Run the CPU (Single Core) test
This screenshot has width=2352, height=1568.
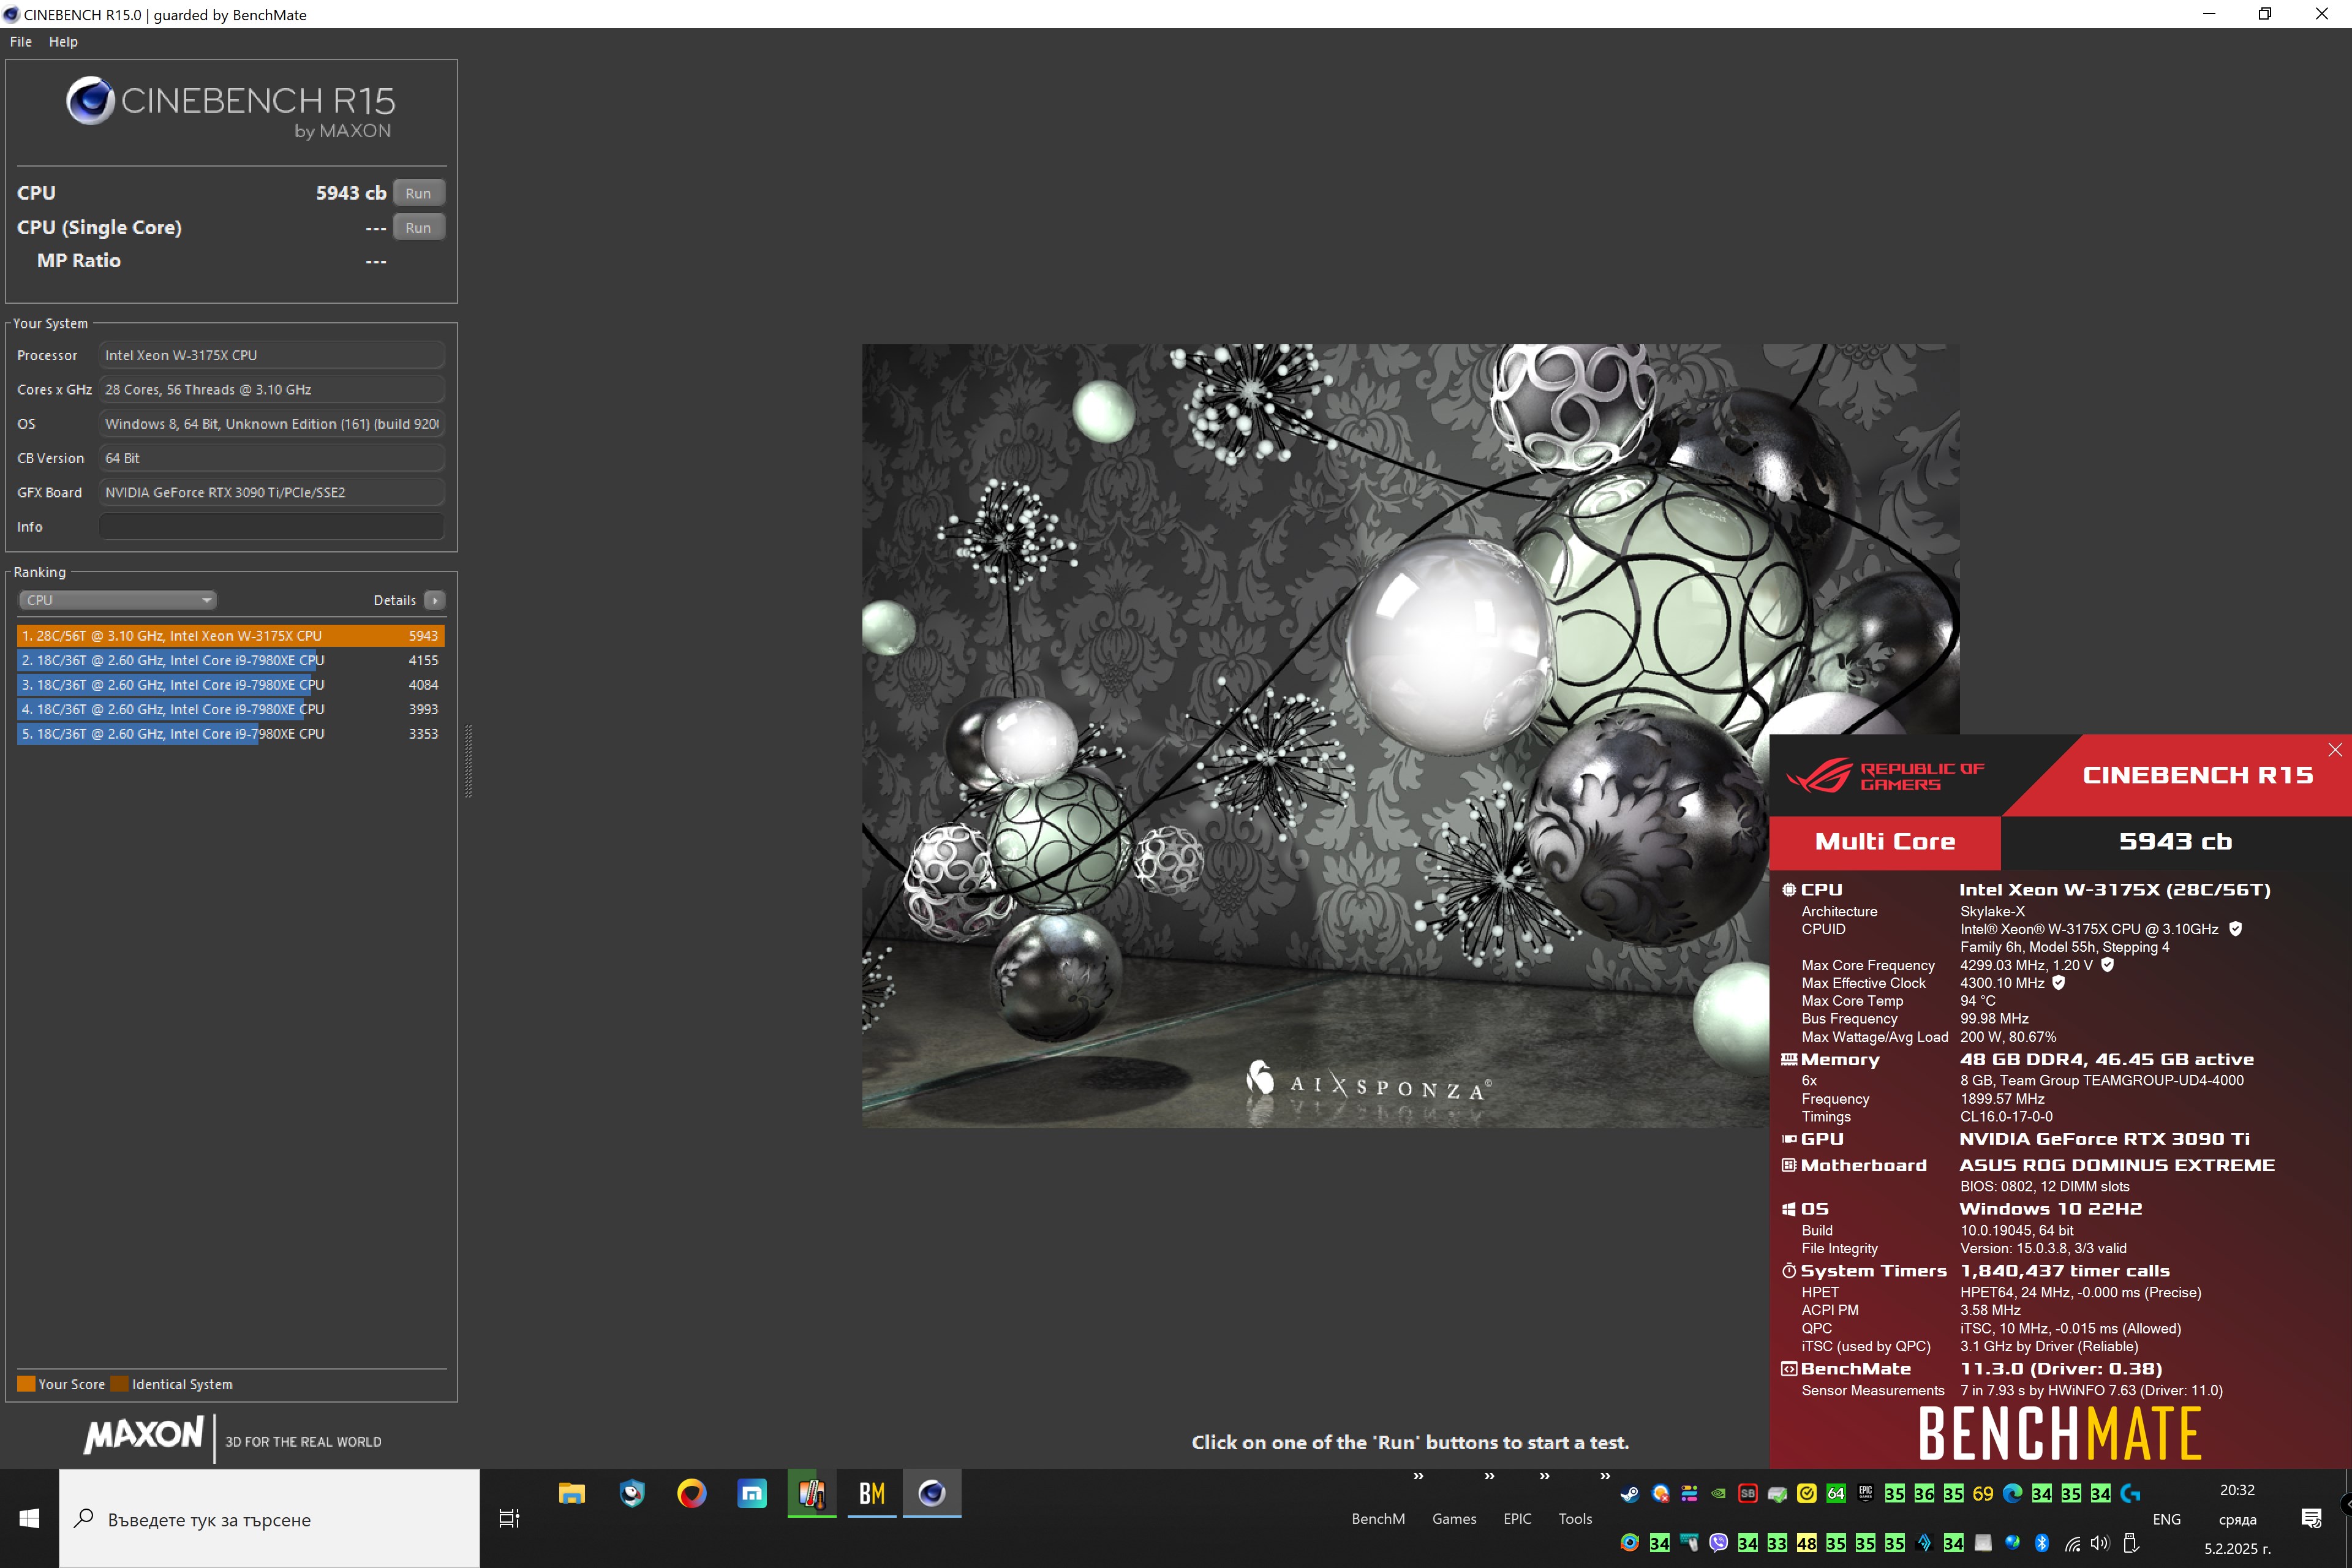[418, 227]
